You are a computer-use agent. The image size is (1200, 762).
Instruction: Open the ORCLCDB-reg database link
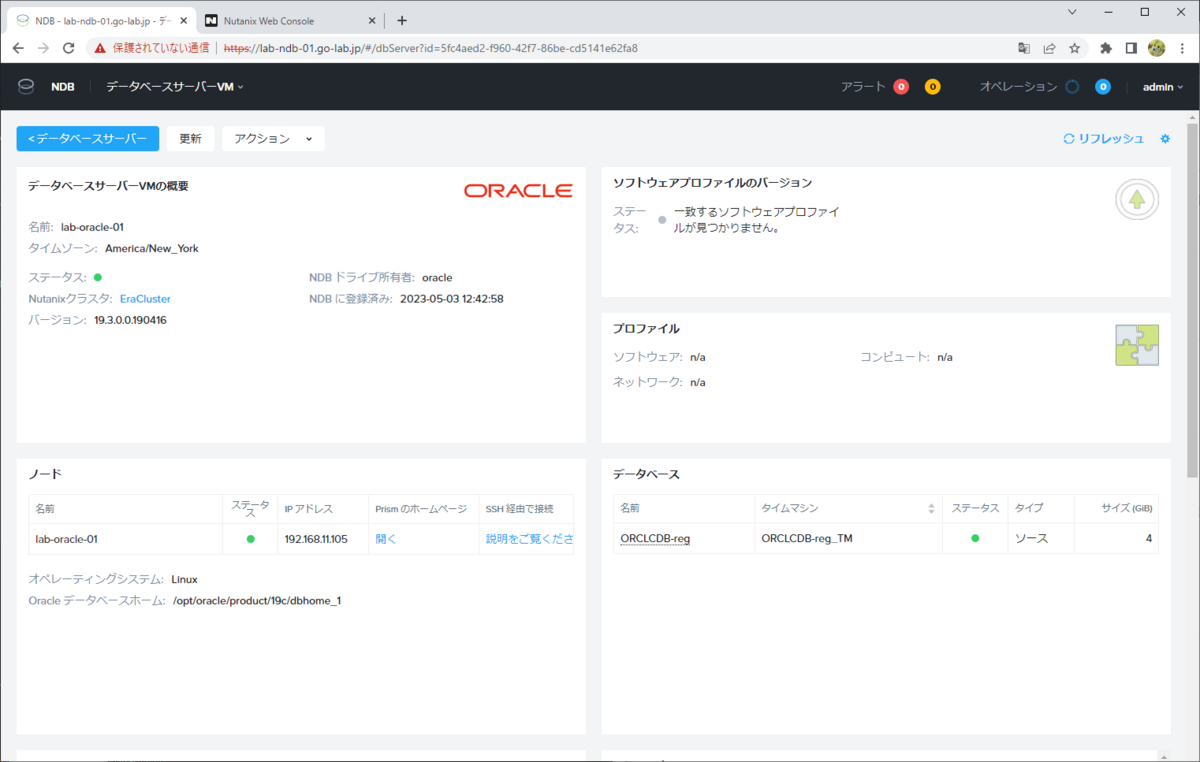[x=655, y=539]
